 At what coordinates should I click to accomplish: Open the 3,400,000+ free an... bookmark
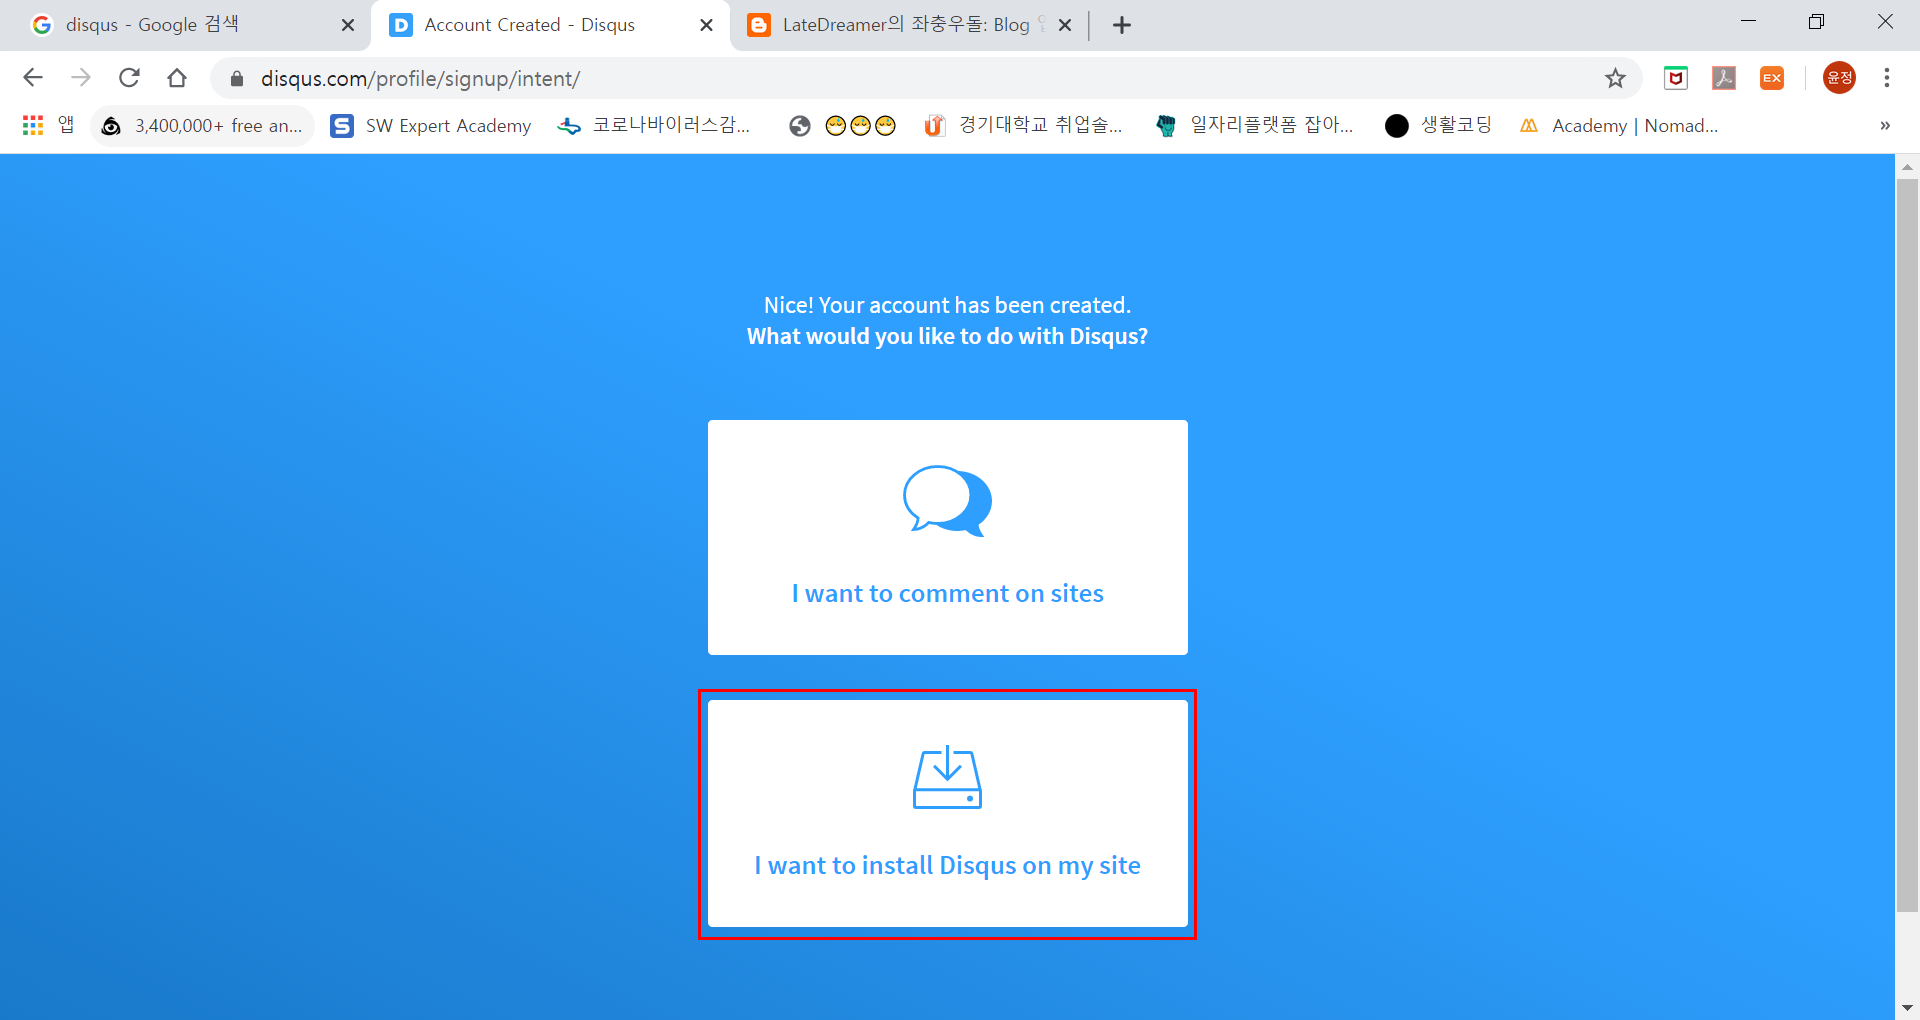(203, 125)
